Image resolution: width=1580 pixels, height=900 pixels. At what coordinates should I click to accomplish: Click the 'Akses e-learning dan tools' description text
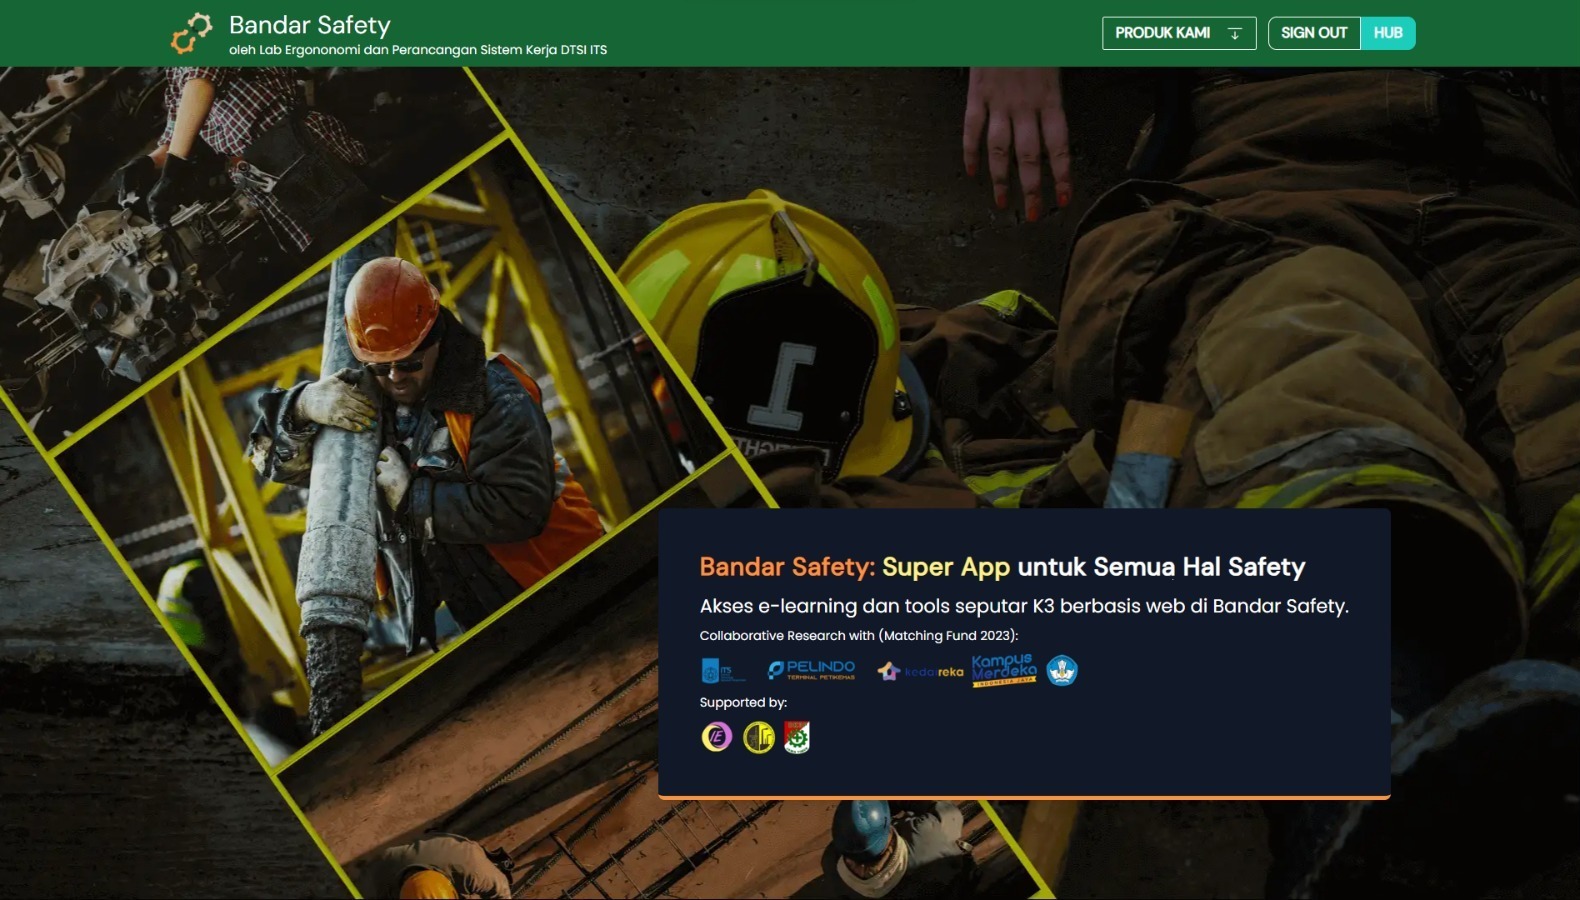point(1024,606)
